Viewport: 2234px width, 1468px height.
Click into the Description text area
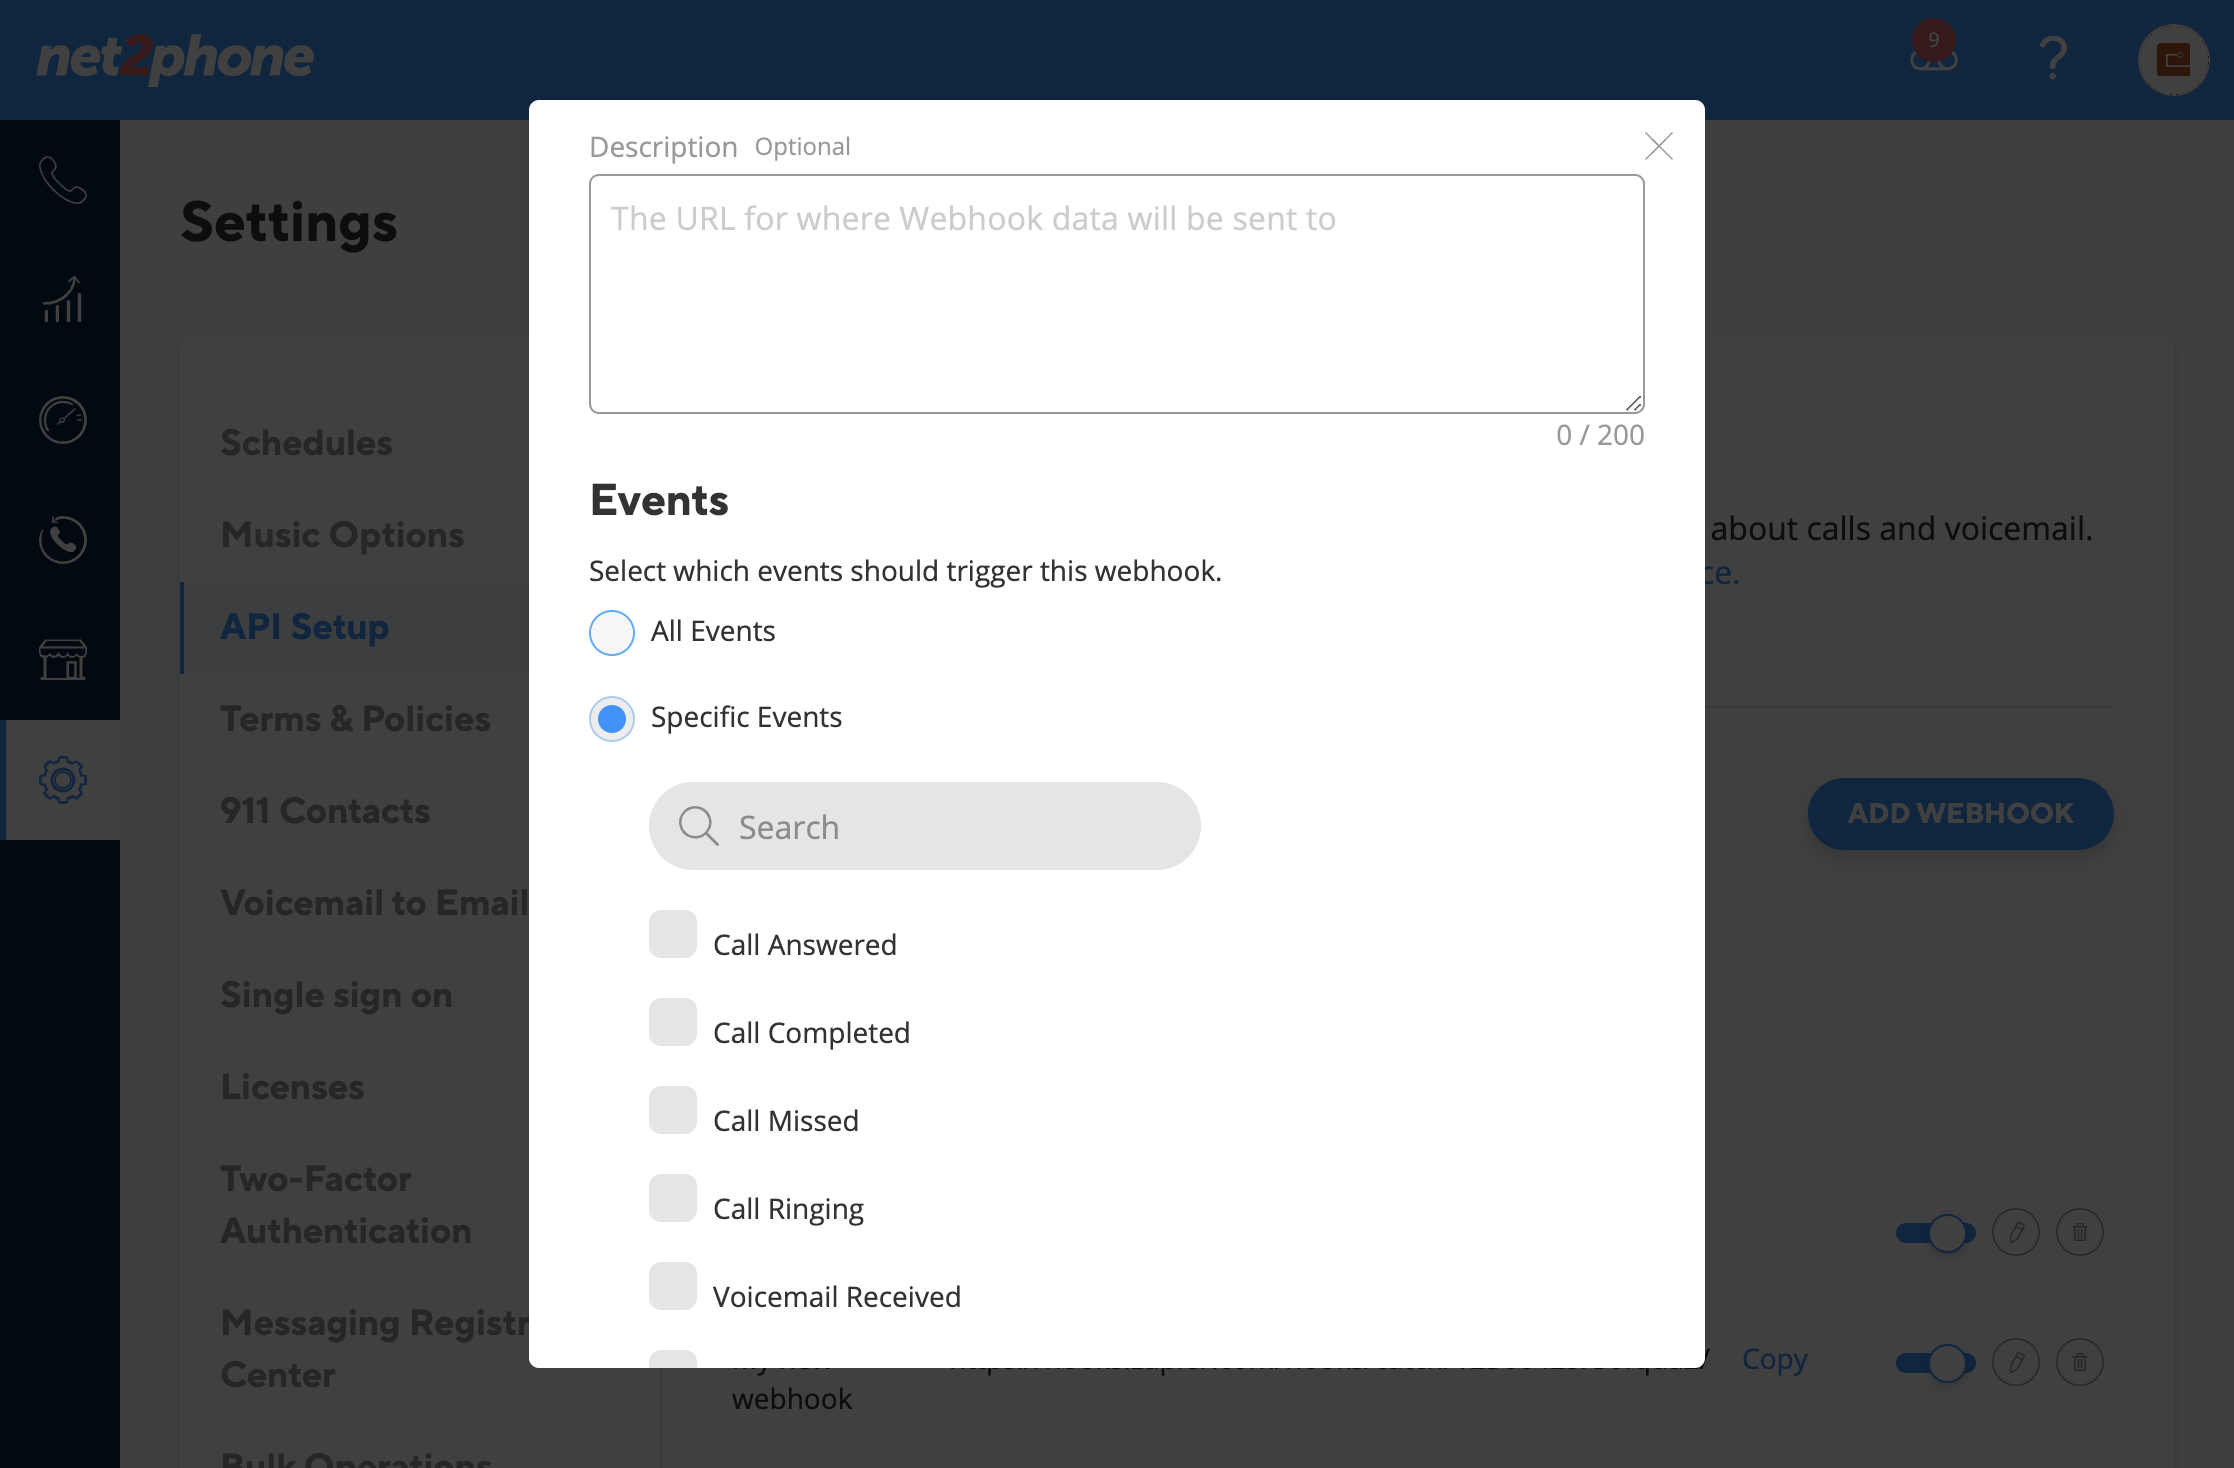[x=1116, y=294]
